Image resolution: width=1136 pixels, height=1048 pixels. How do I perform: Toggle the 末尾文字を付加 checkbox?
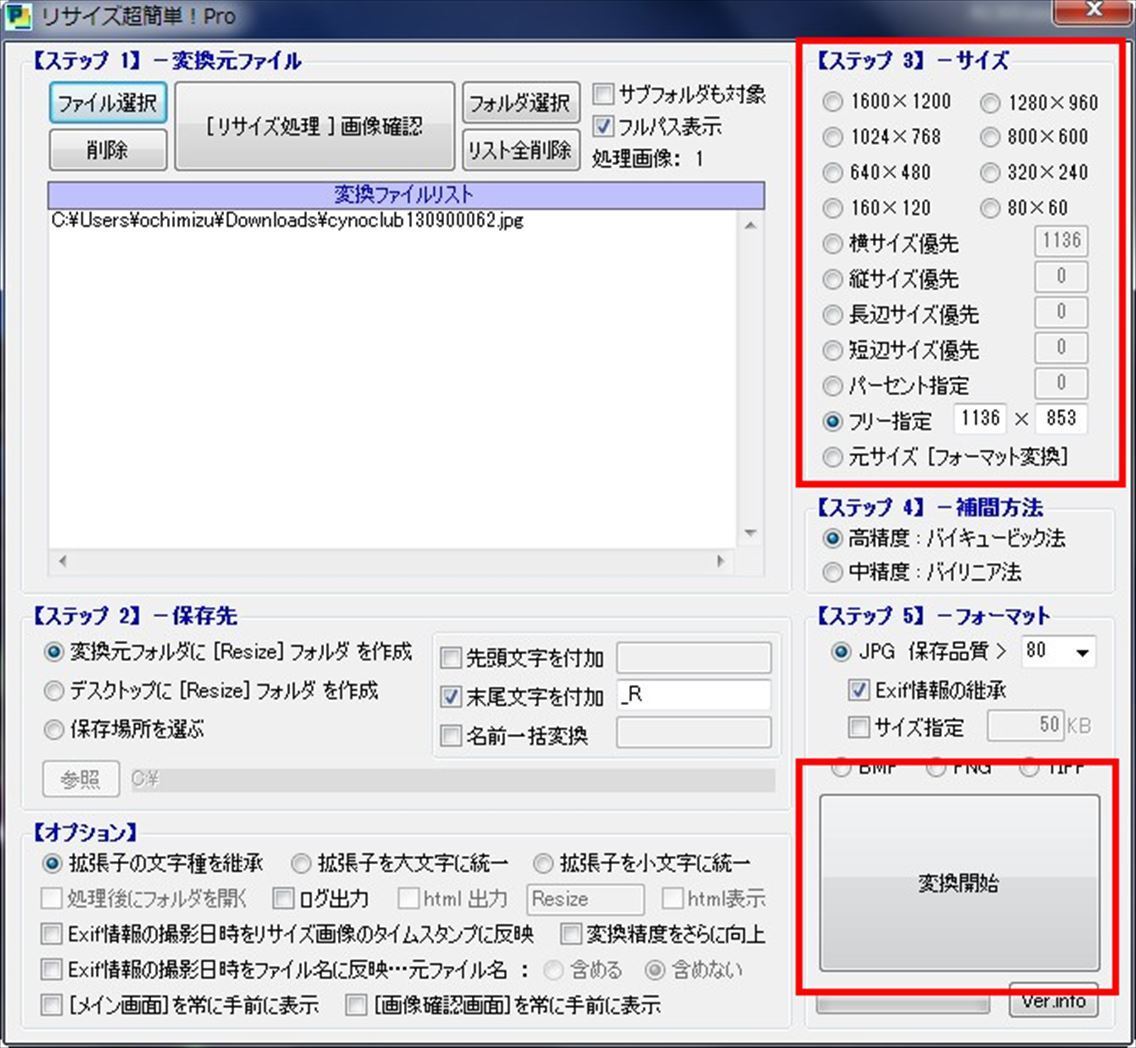click(x=451, y=697)
